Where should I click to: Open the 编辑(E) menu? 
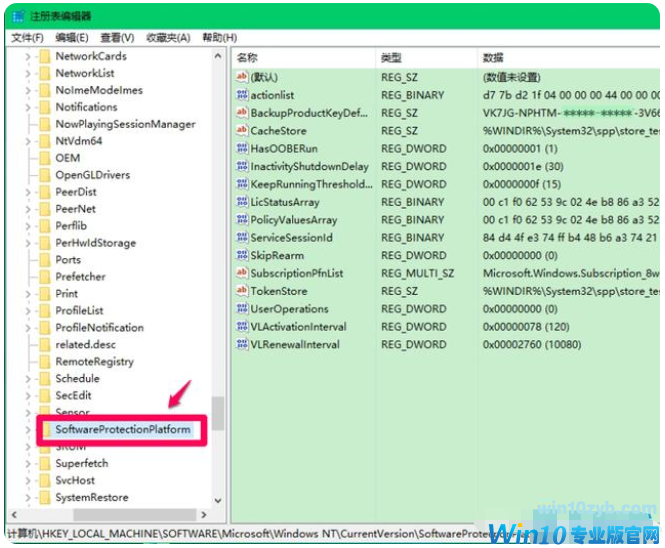click(x=72, y=38)
